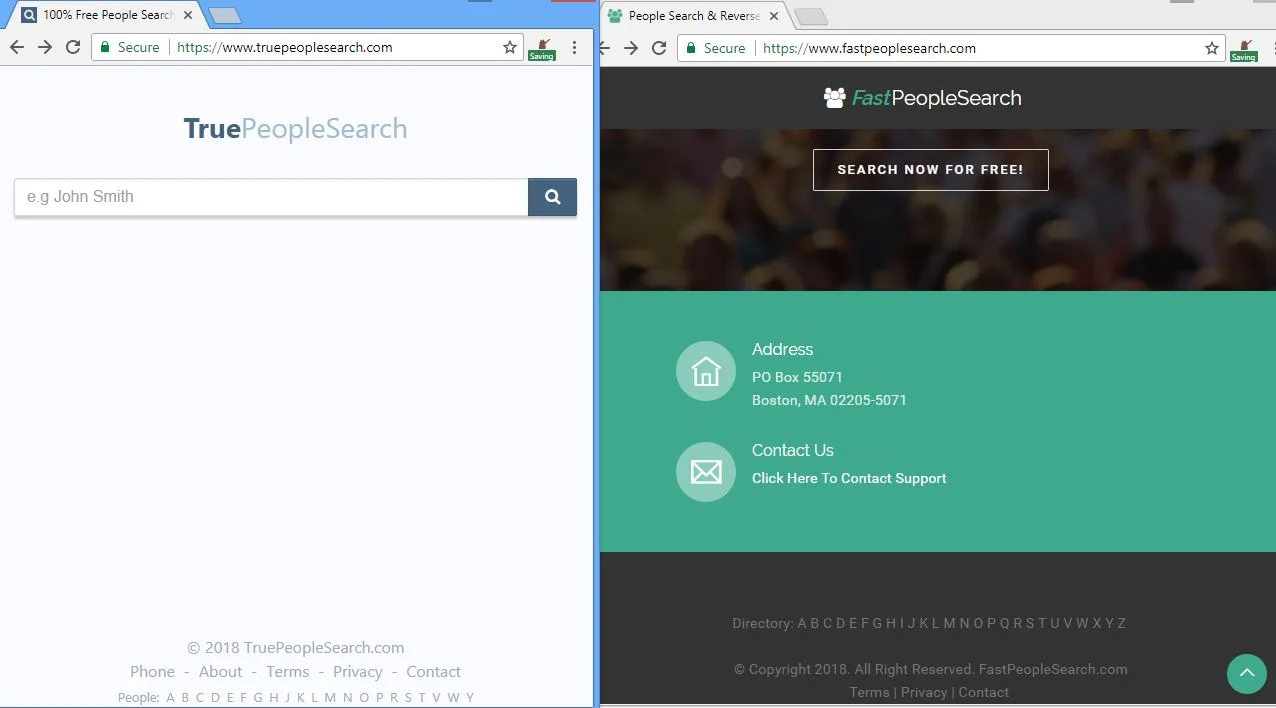This screenshot has height=708, width=1276.
Task: Click the 'Contact Us' heading on FastPeopleSearch
Action: pos(793,450)
